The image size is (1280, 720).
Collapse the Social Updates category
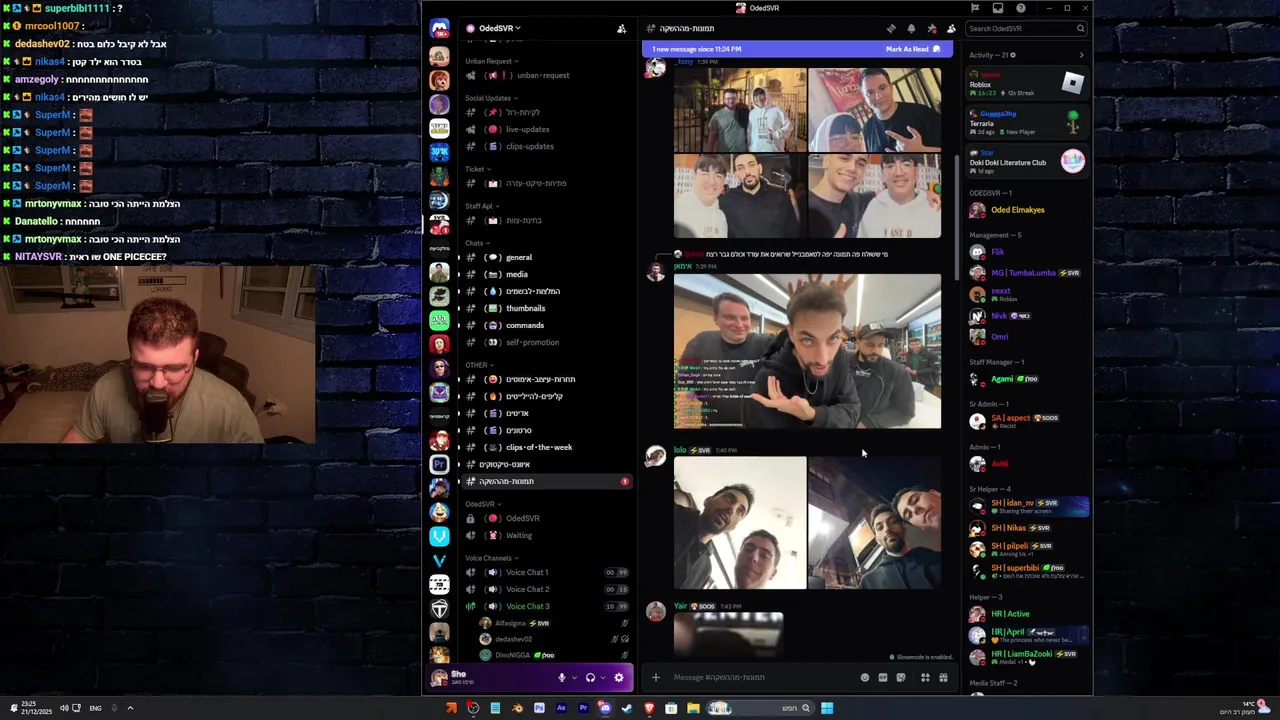tap(490, 98)
